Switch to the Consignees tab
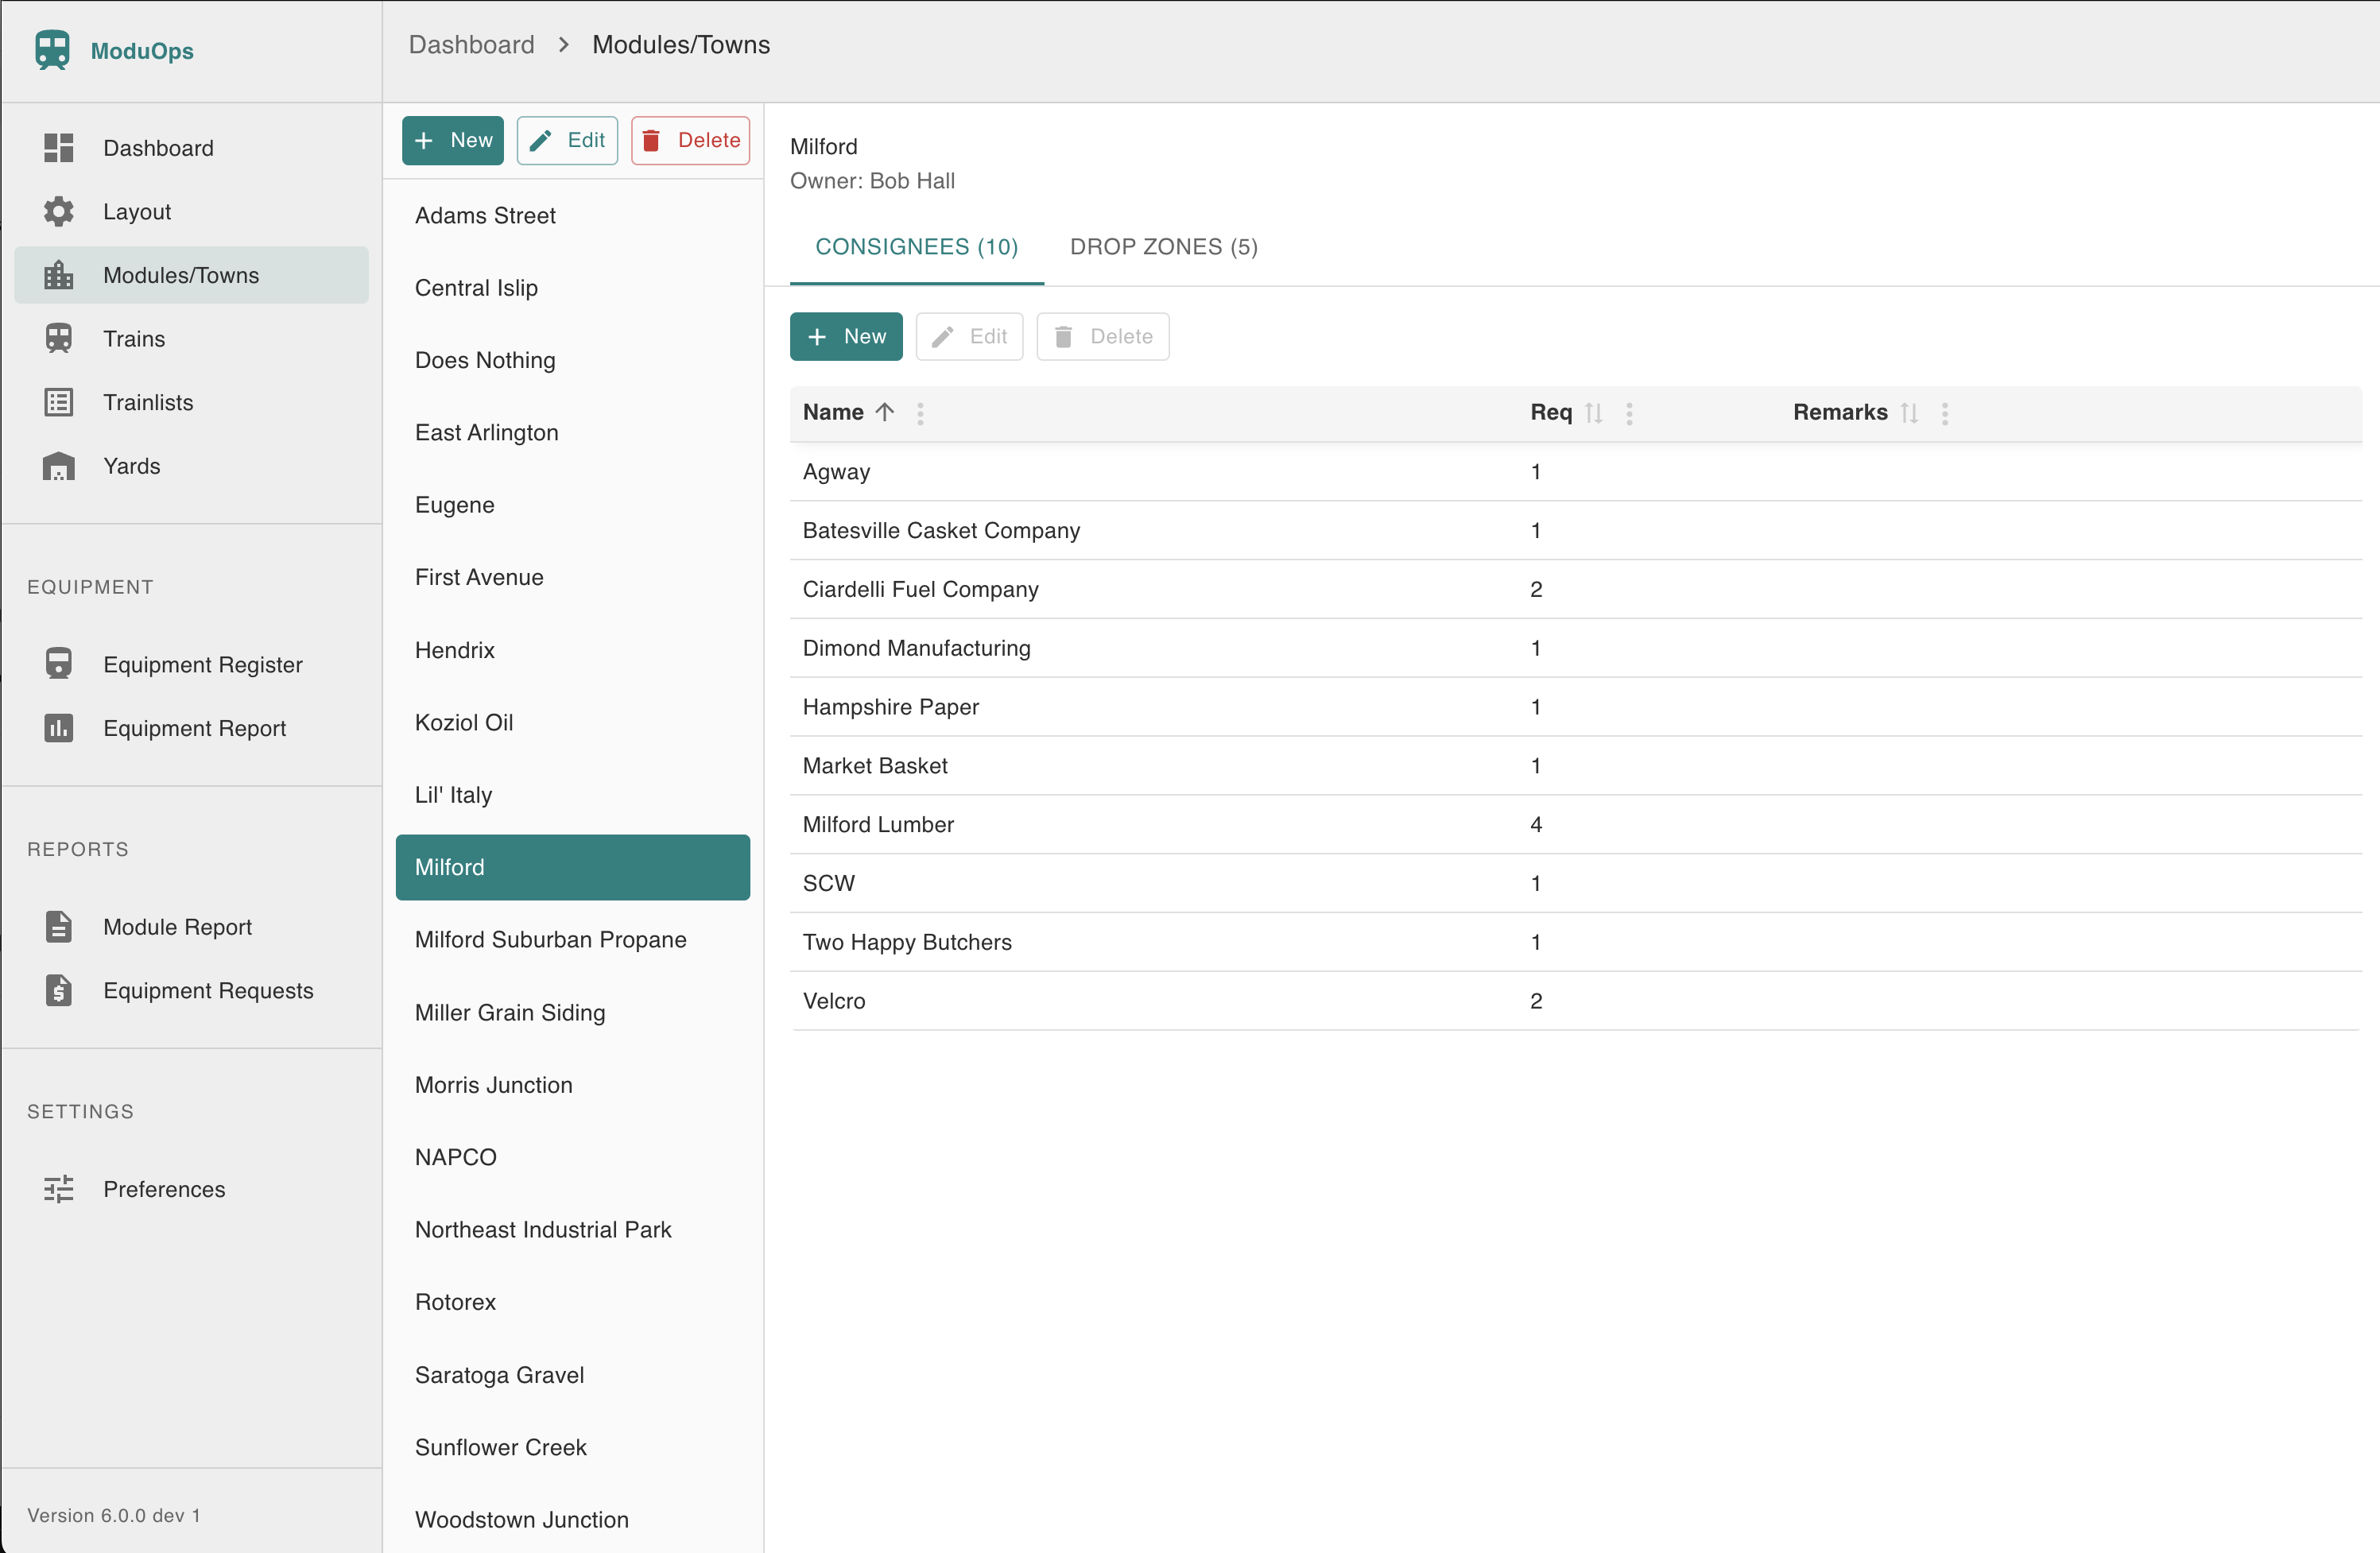This screenshot has width=2380, height=1553. (x=916, y=246)
